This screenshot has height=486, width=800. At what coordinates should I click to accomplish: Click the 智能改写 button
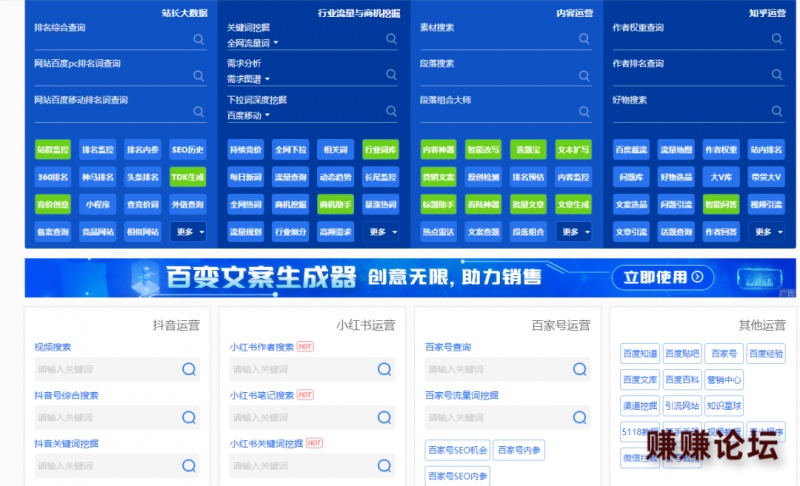pos(483,149)
